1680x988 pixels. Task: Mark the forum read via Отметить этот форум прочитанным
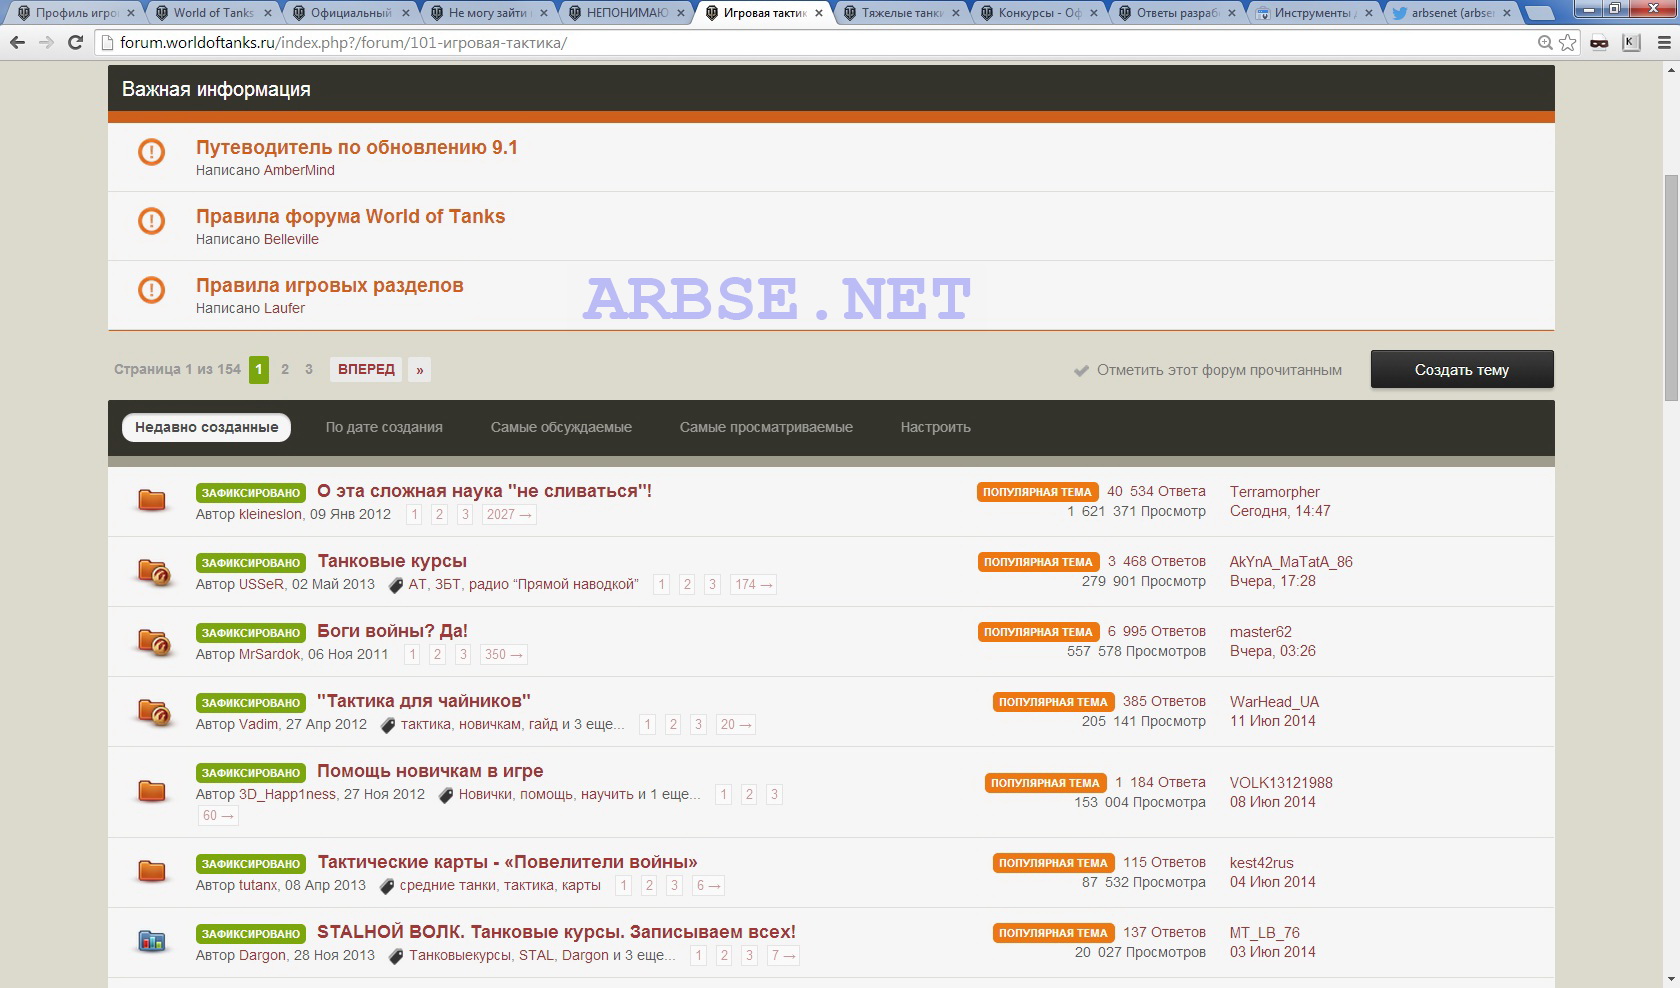(x=1219, y=370)
